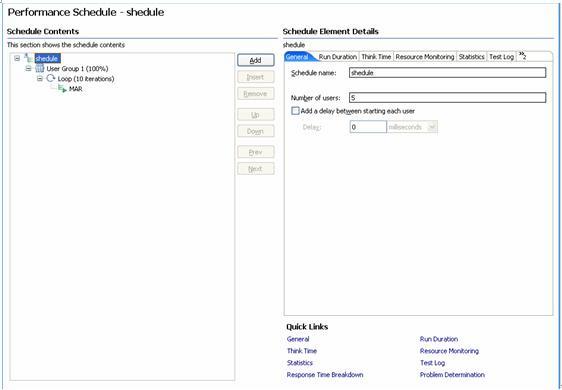Collapse the Loop (10 iterations) node
562x390 pixels.
(x=40, y=79)
